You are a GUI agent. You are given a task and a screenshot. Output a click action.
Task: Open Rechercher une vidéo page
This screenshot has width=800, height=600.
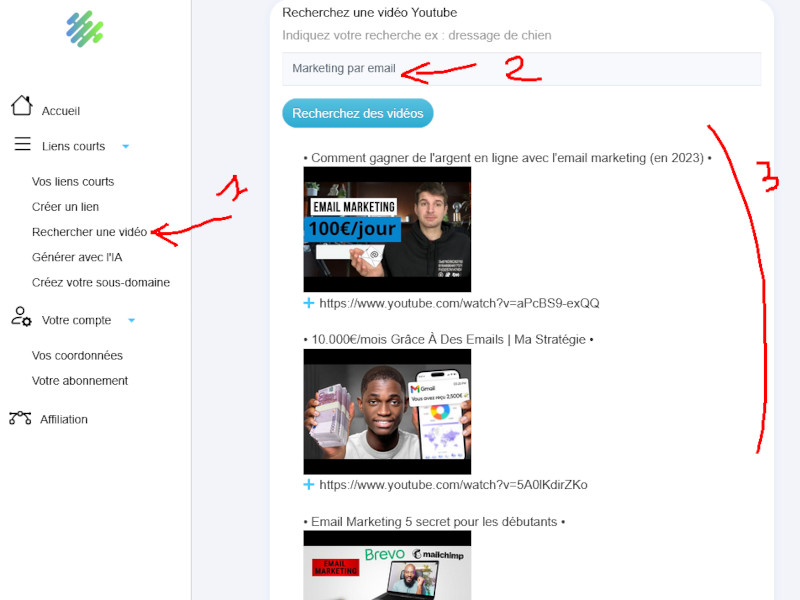coord(89,232)
